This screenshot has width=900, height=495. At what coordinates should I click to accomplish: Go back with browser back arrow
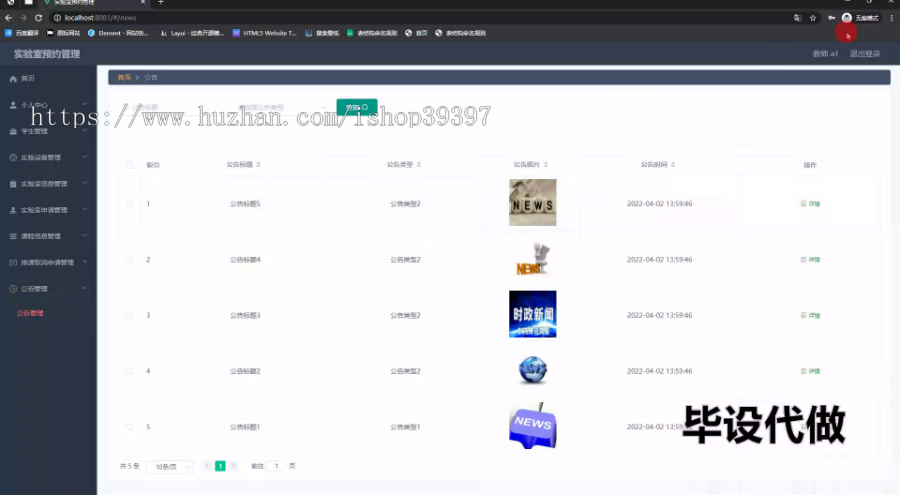point(8,18)
